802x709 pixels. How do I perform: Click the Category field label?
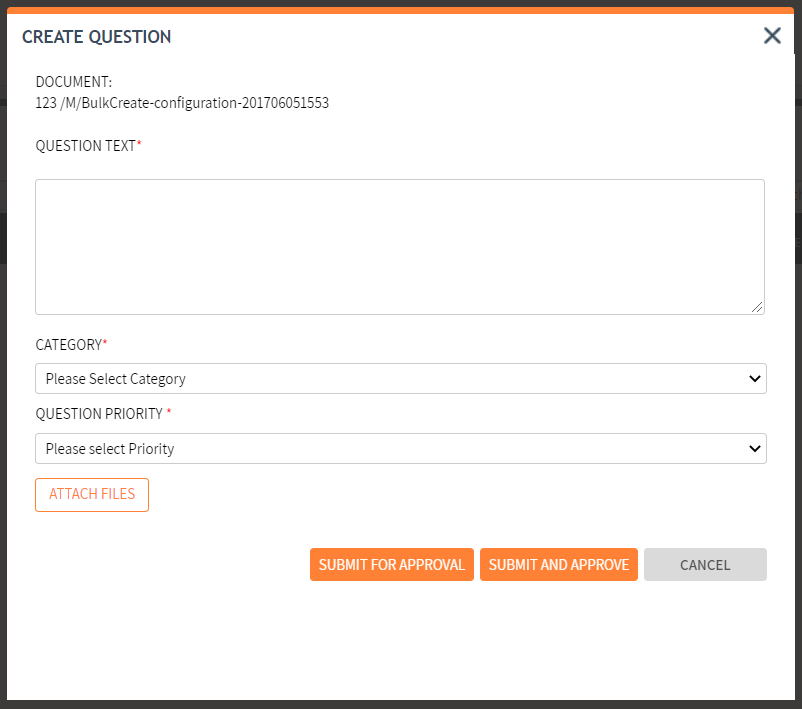pyautogui.click(x=68, y=345)
